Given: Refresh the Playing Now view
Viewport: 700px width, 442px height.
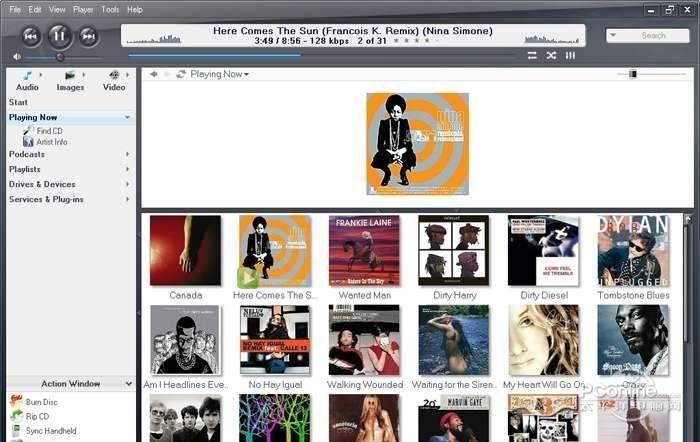Looking at the screenshot, I should point(181,74).
